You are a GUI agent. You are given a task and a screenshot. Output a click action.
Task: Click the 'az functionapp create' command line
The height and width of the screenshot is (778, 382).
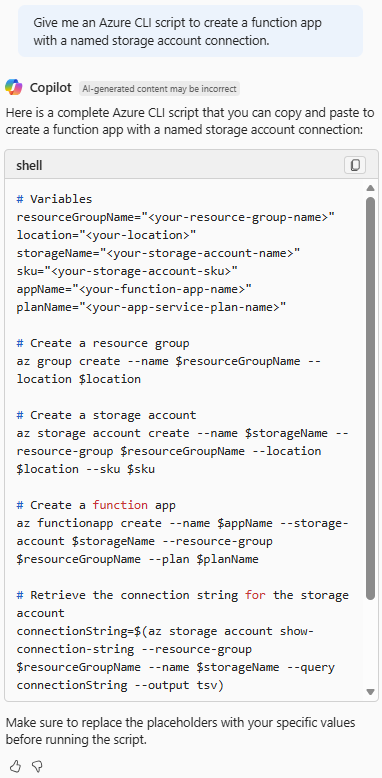tap(183, 523)
